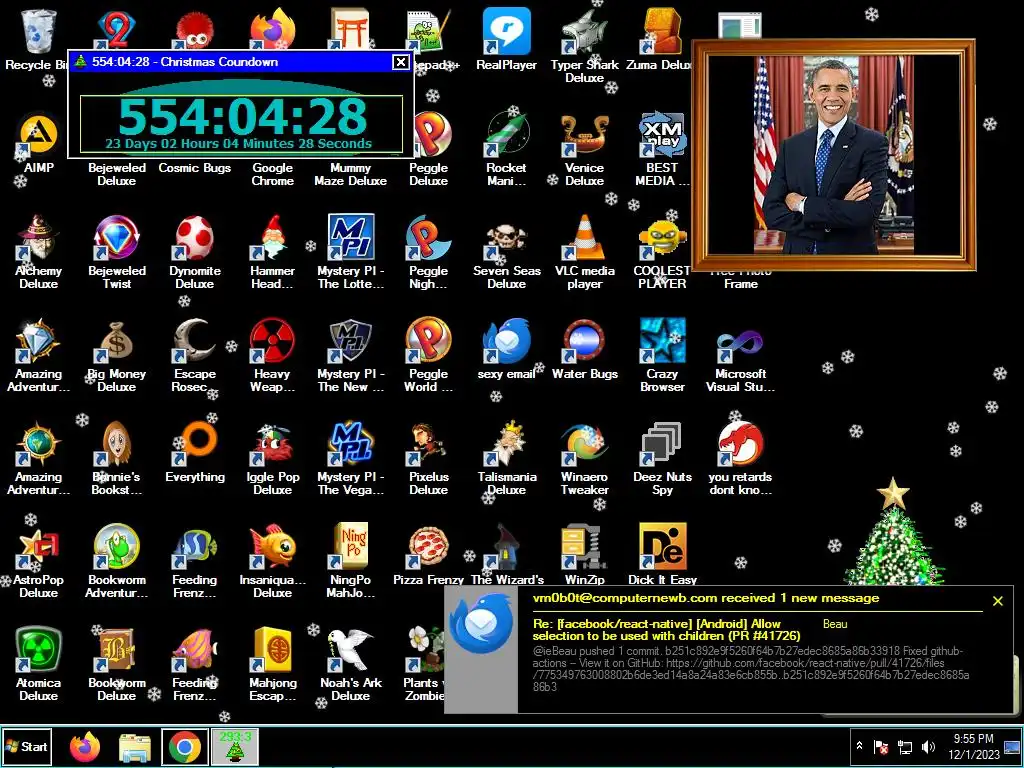This screenshot has height=768, width=1024.
Task: Open Google Chrome desktop shortcut
Action: point(272,174)
